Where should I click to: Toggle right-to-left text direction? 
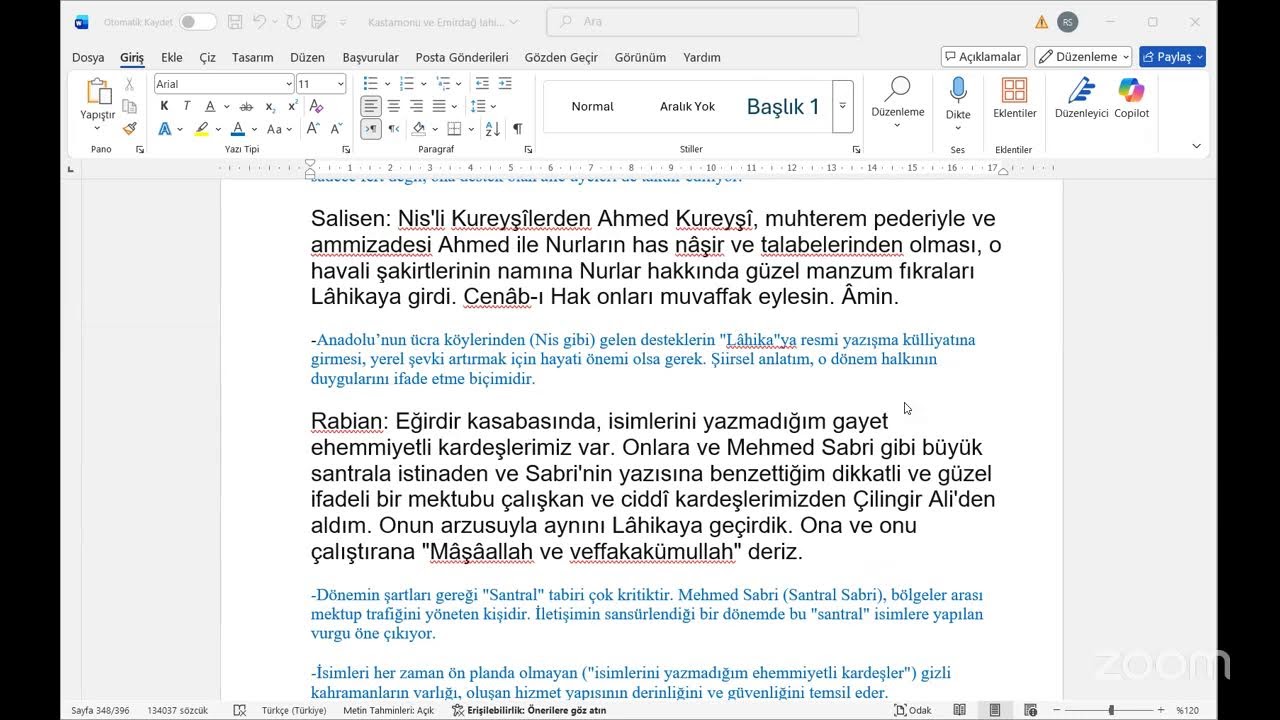coord(393,129)
